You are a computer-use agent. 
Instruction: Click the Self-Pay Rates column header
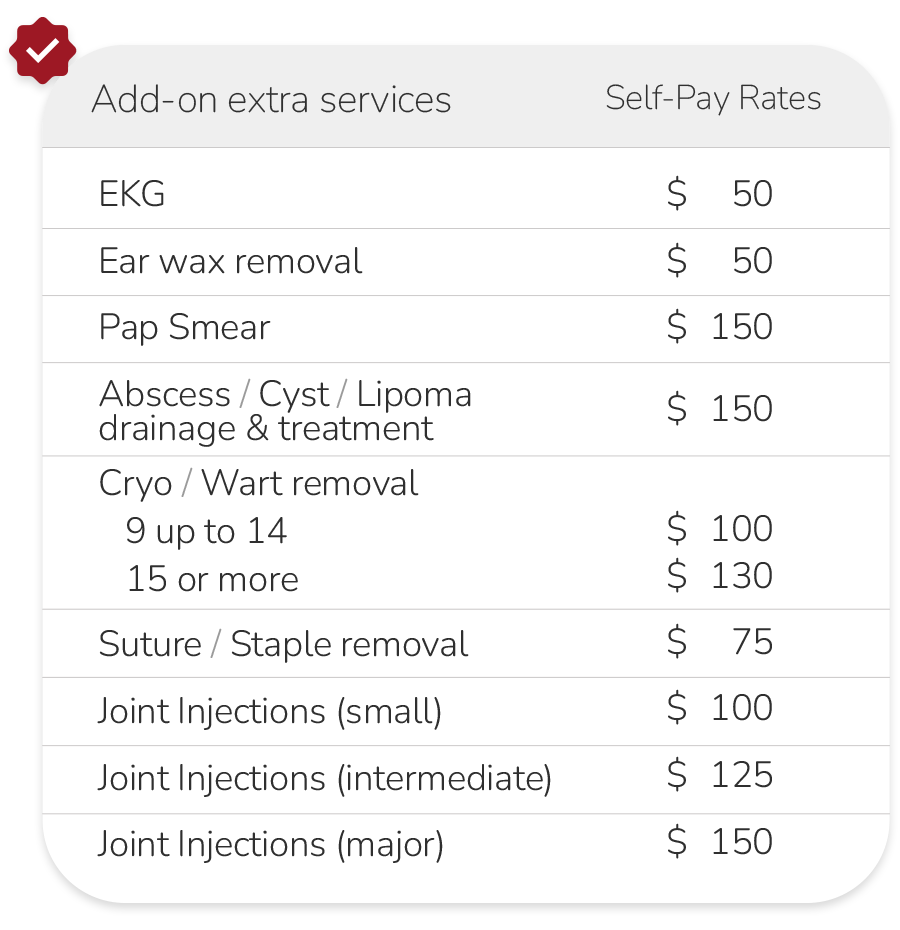(713, 98)
